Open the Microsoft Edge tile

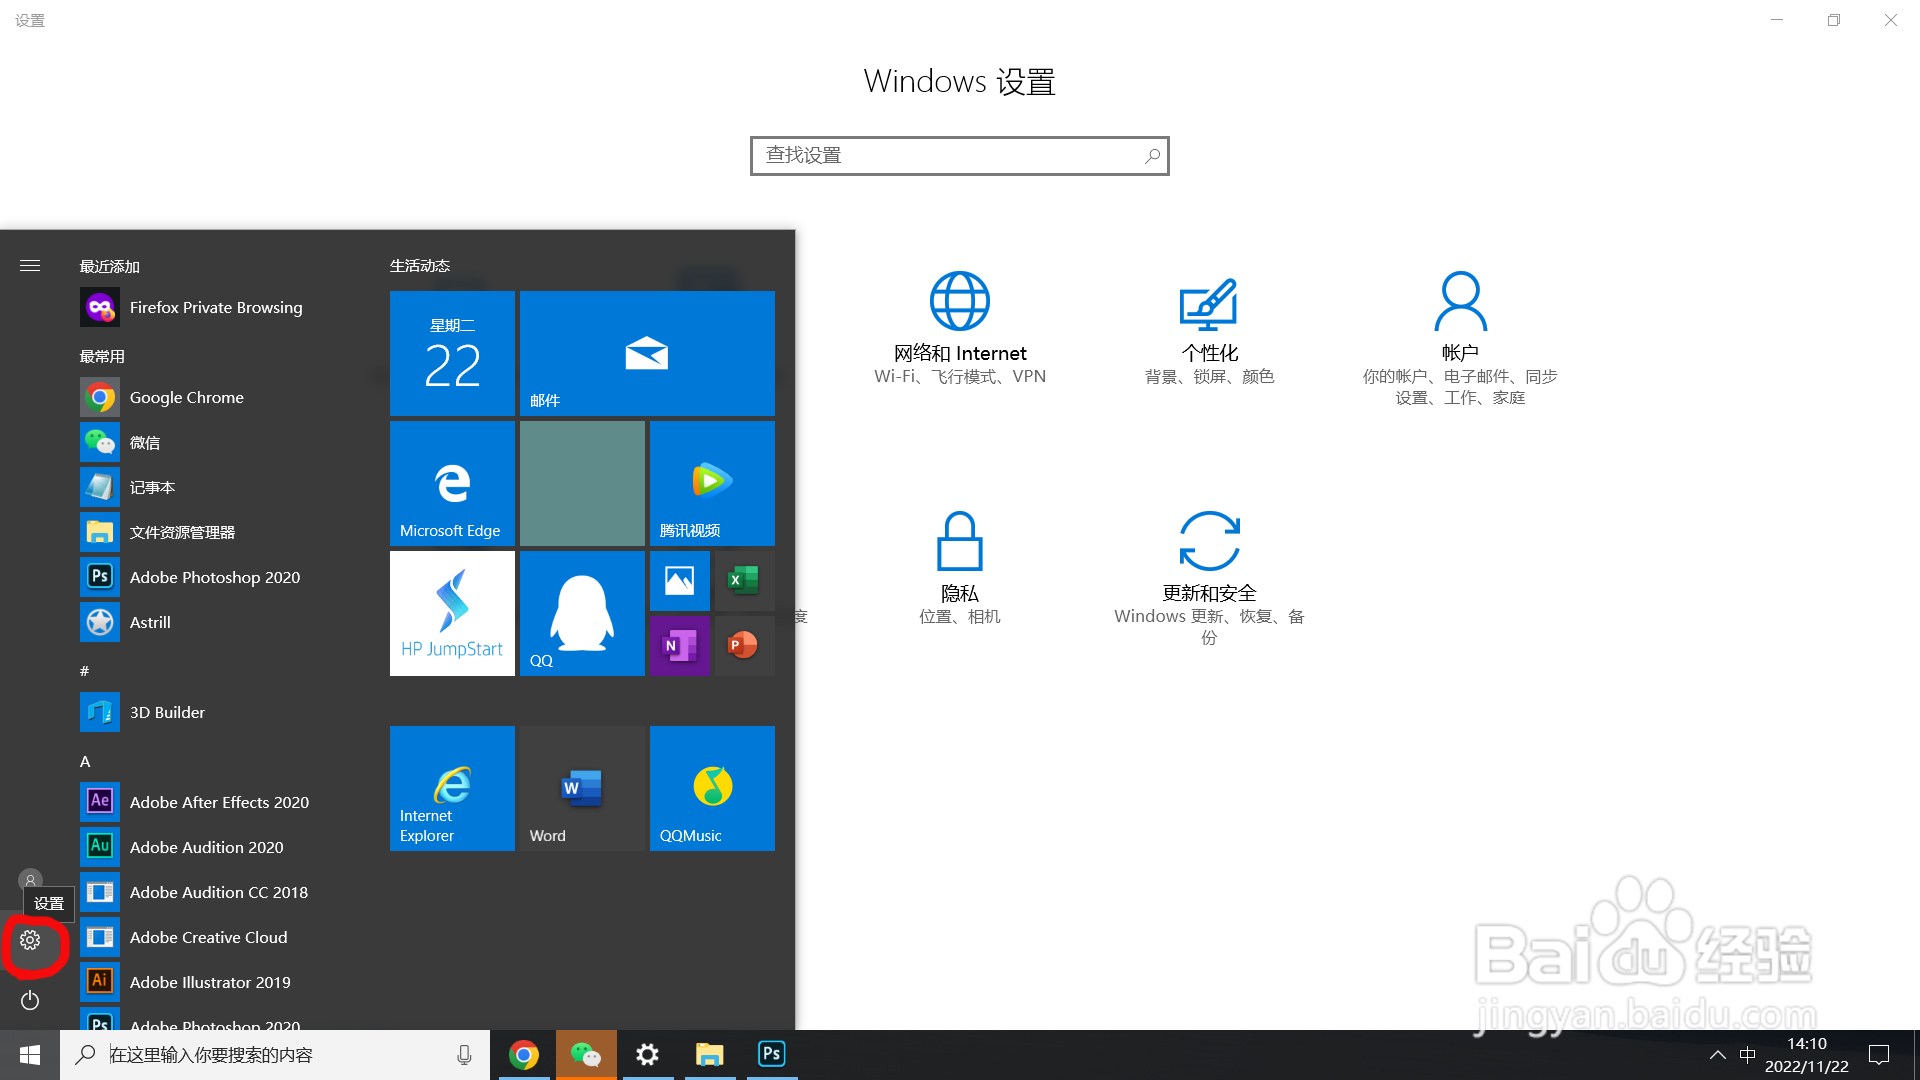pos(452,483)
